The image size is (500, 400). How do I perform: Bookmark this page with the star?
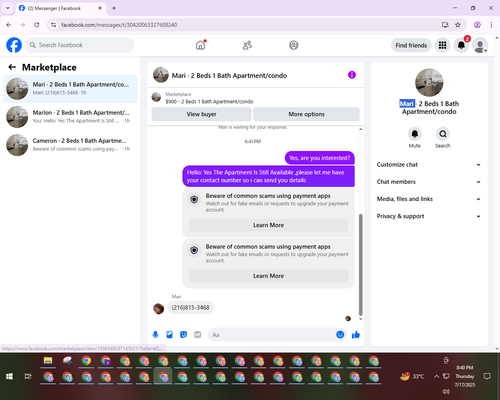458,25
